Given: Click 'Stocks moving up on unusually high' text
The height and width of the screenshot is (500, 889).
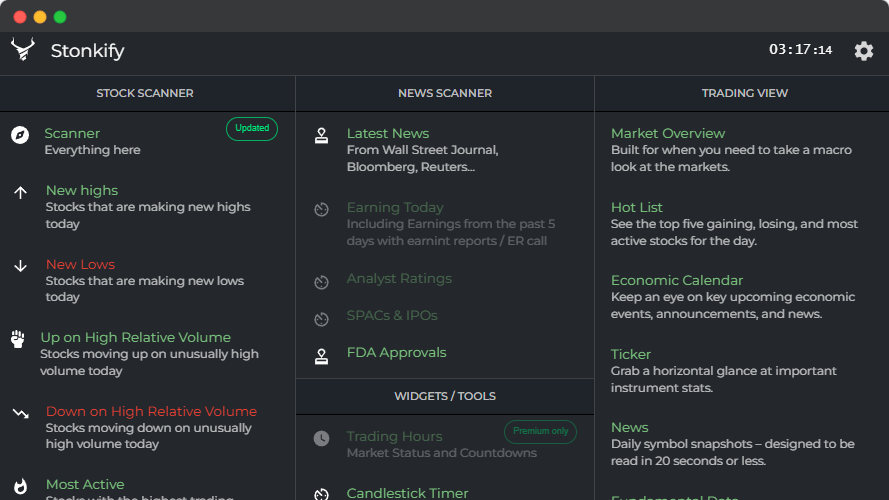Looking at the screenshot, I should click(x=149, y=362).
